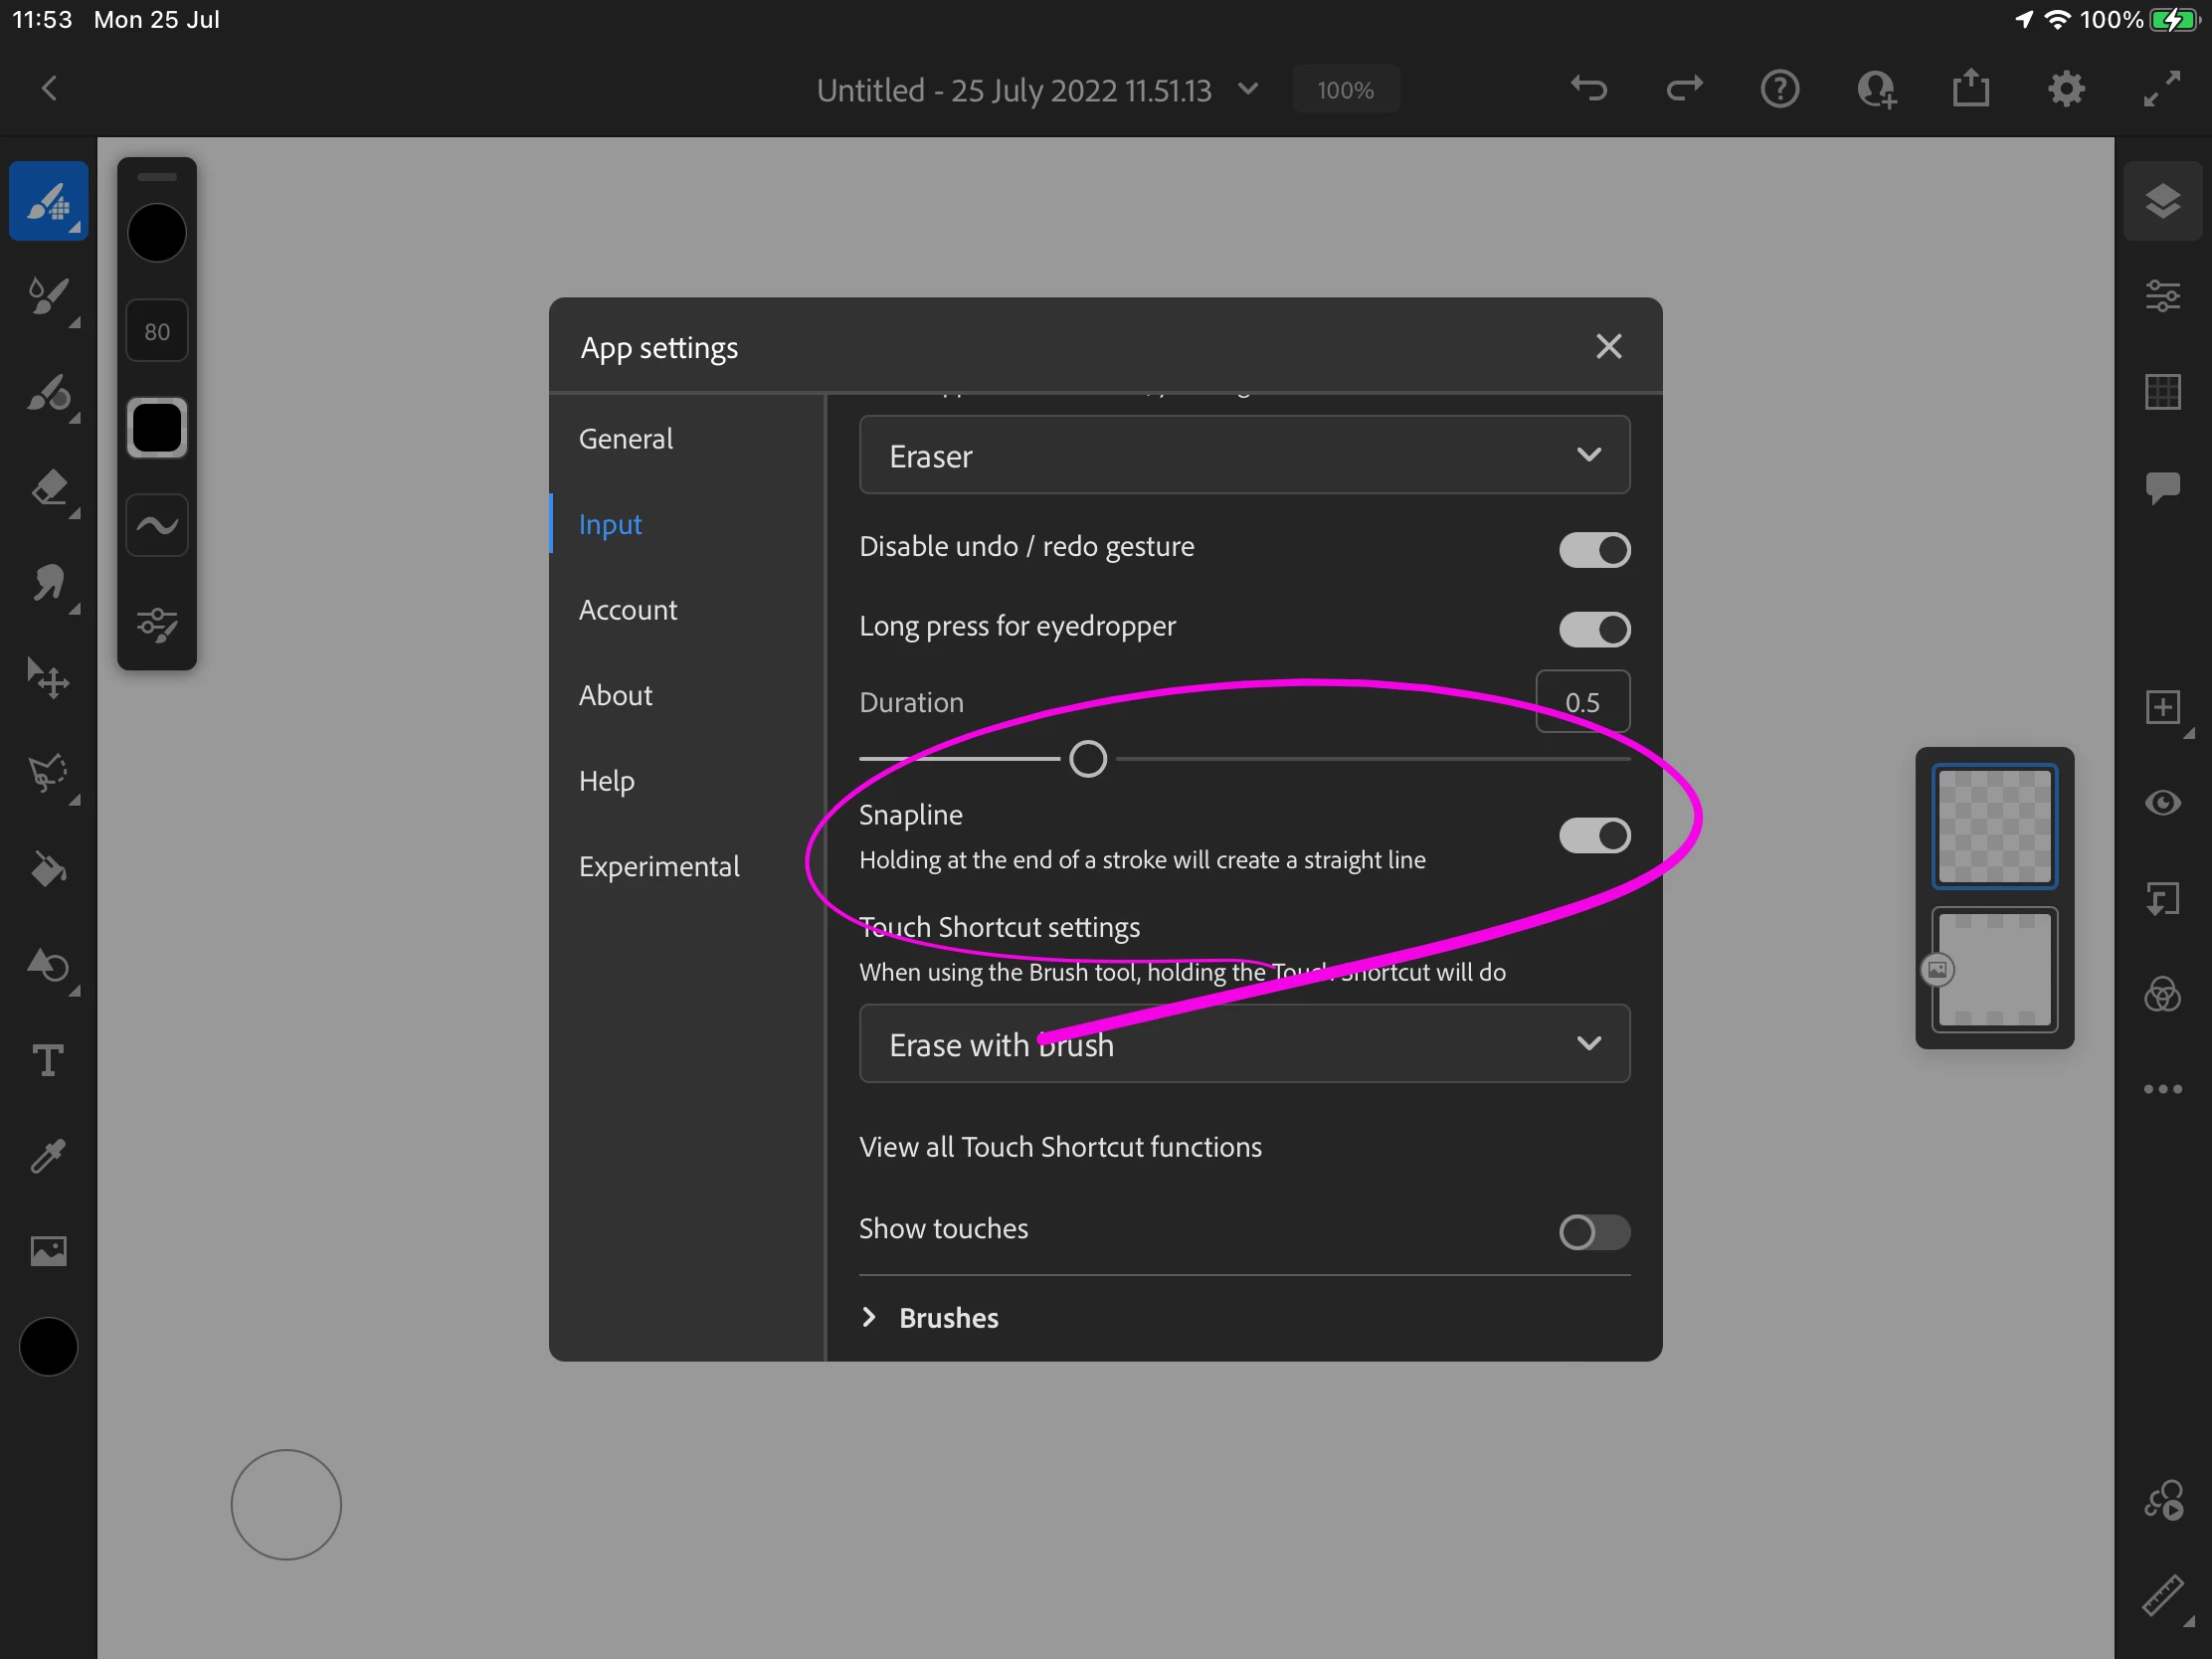Open the Share export icon

1970,90
